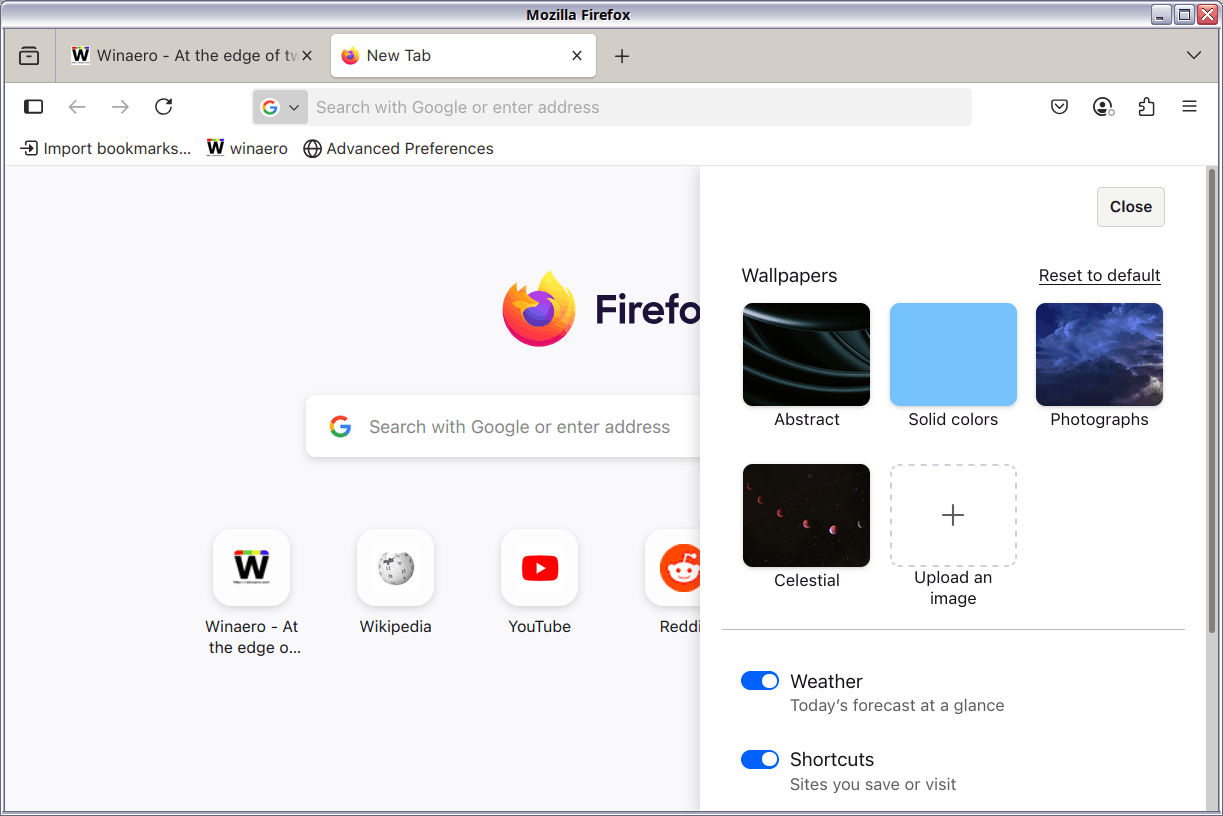Open the Extensions puzzle icon
This screenshot has height=816, width=1223.
point(1146,107)
